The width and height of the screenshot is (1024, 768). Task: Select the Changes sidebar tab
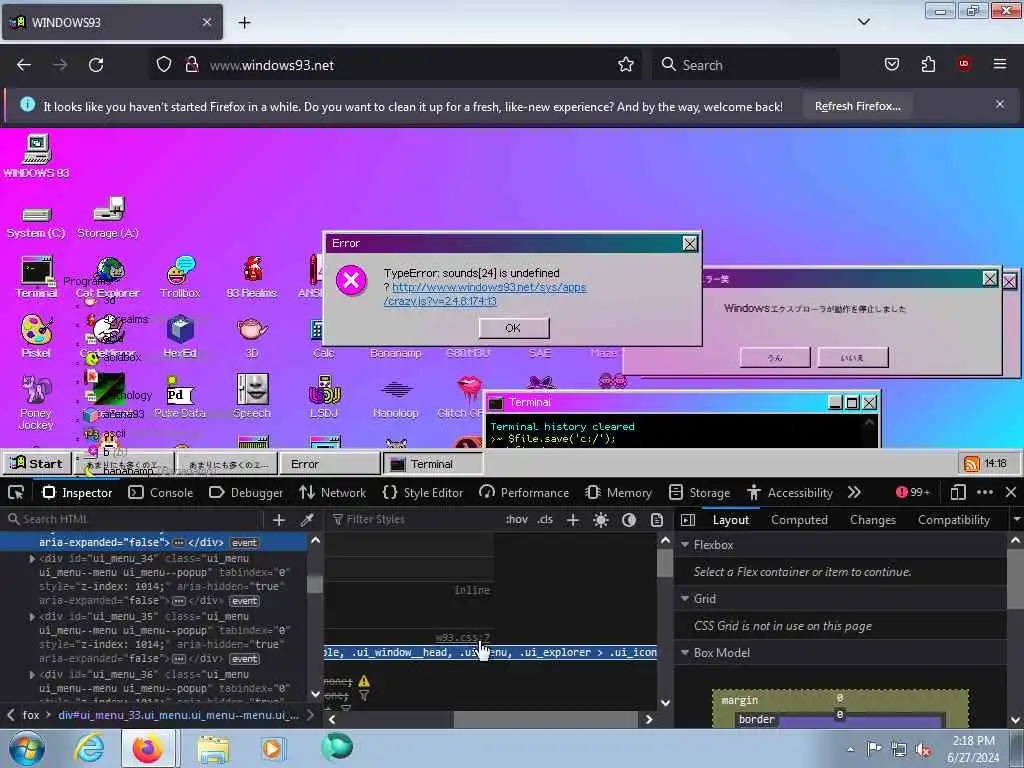point(872,520)
